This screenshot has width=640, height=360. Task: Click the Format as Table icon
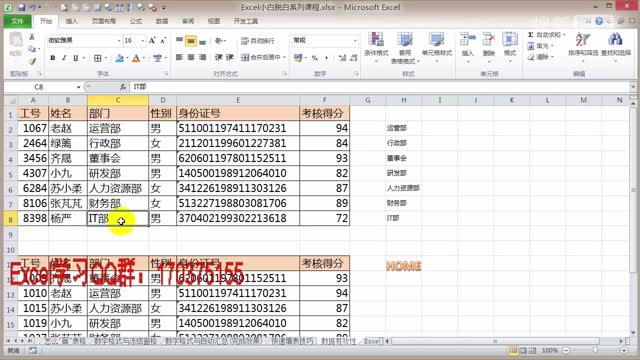[x=405, y=40]
